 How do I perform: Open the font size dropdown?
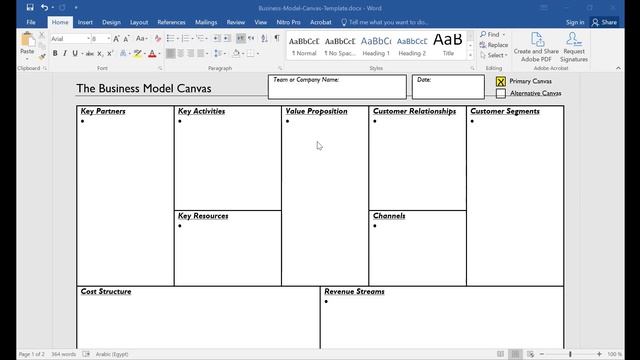(x=109, y=39)
